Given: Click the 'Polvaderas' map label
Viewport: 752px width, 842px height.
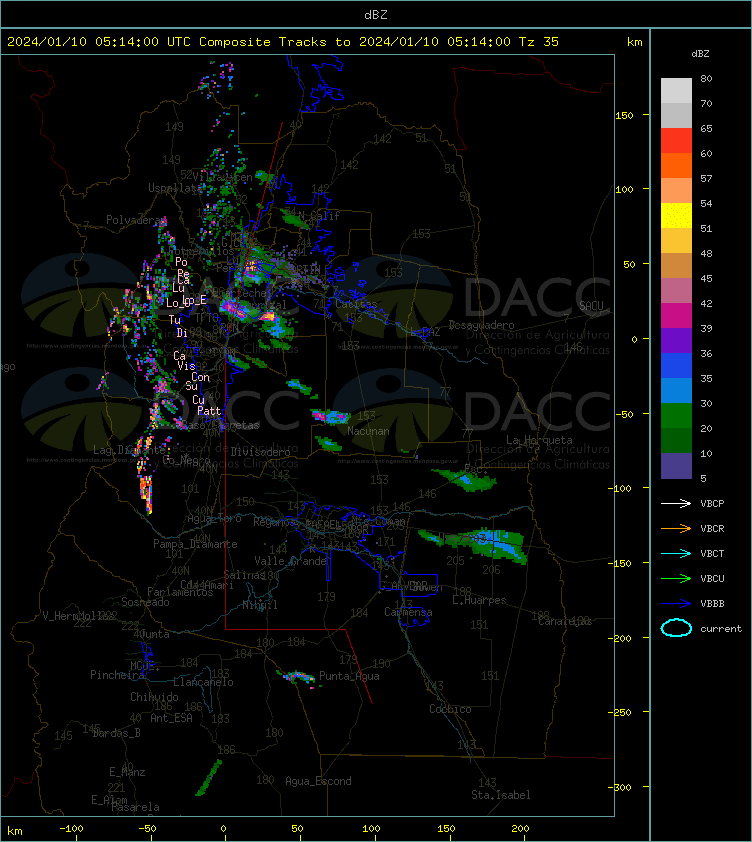Looking at the screenshot, I should pos(136,220).
